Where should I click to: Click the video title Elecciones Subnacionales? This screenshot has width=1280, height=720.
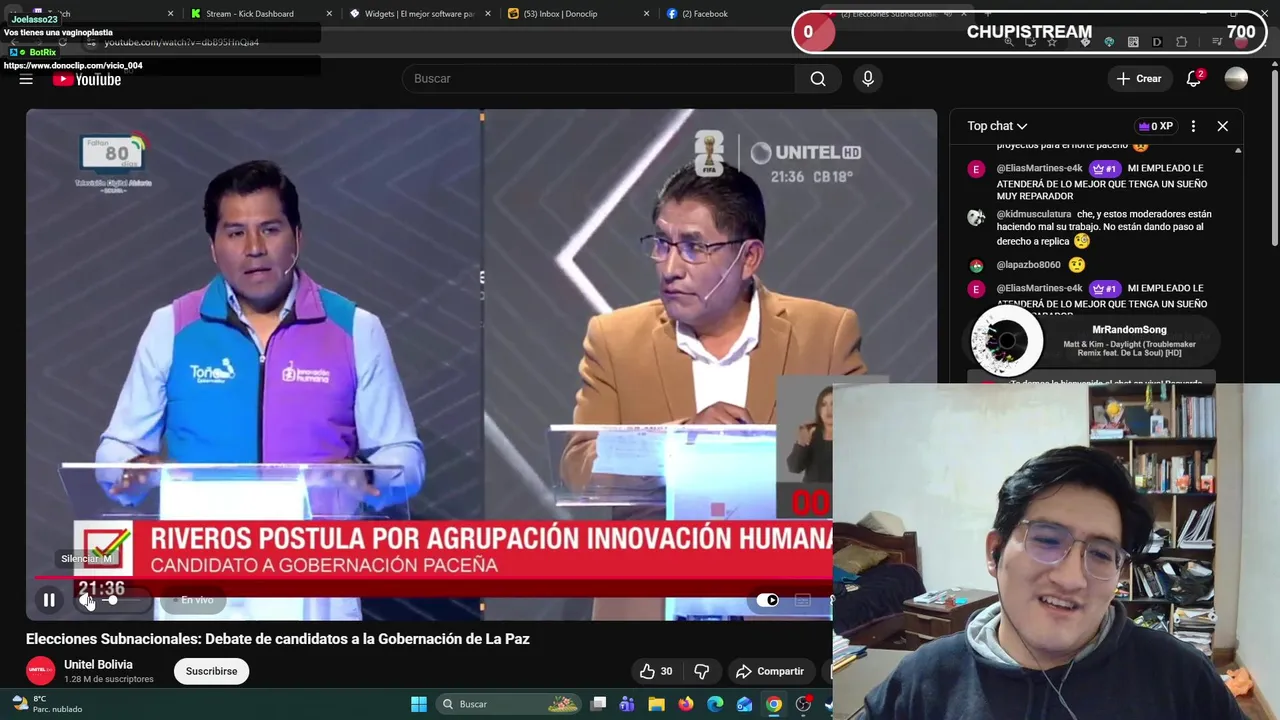[277, 639]
